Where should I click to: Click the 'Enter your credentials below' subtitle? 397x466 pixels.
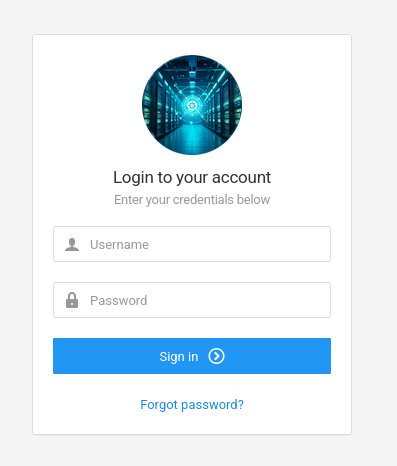tap(192, 200)
